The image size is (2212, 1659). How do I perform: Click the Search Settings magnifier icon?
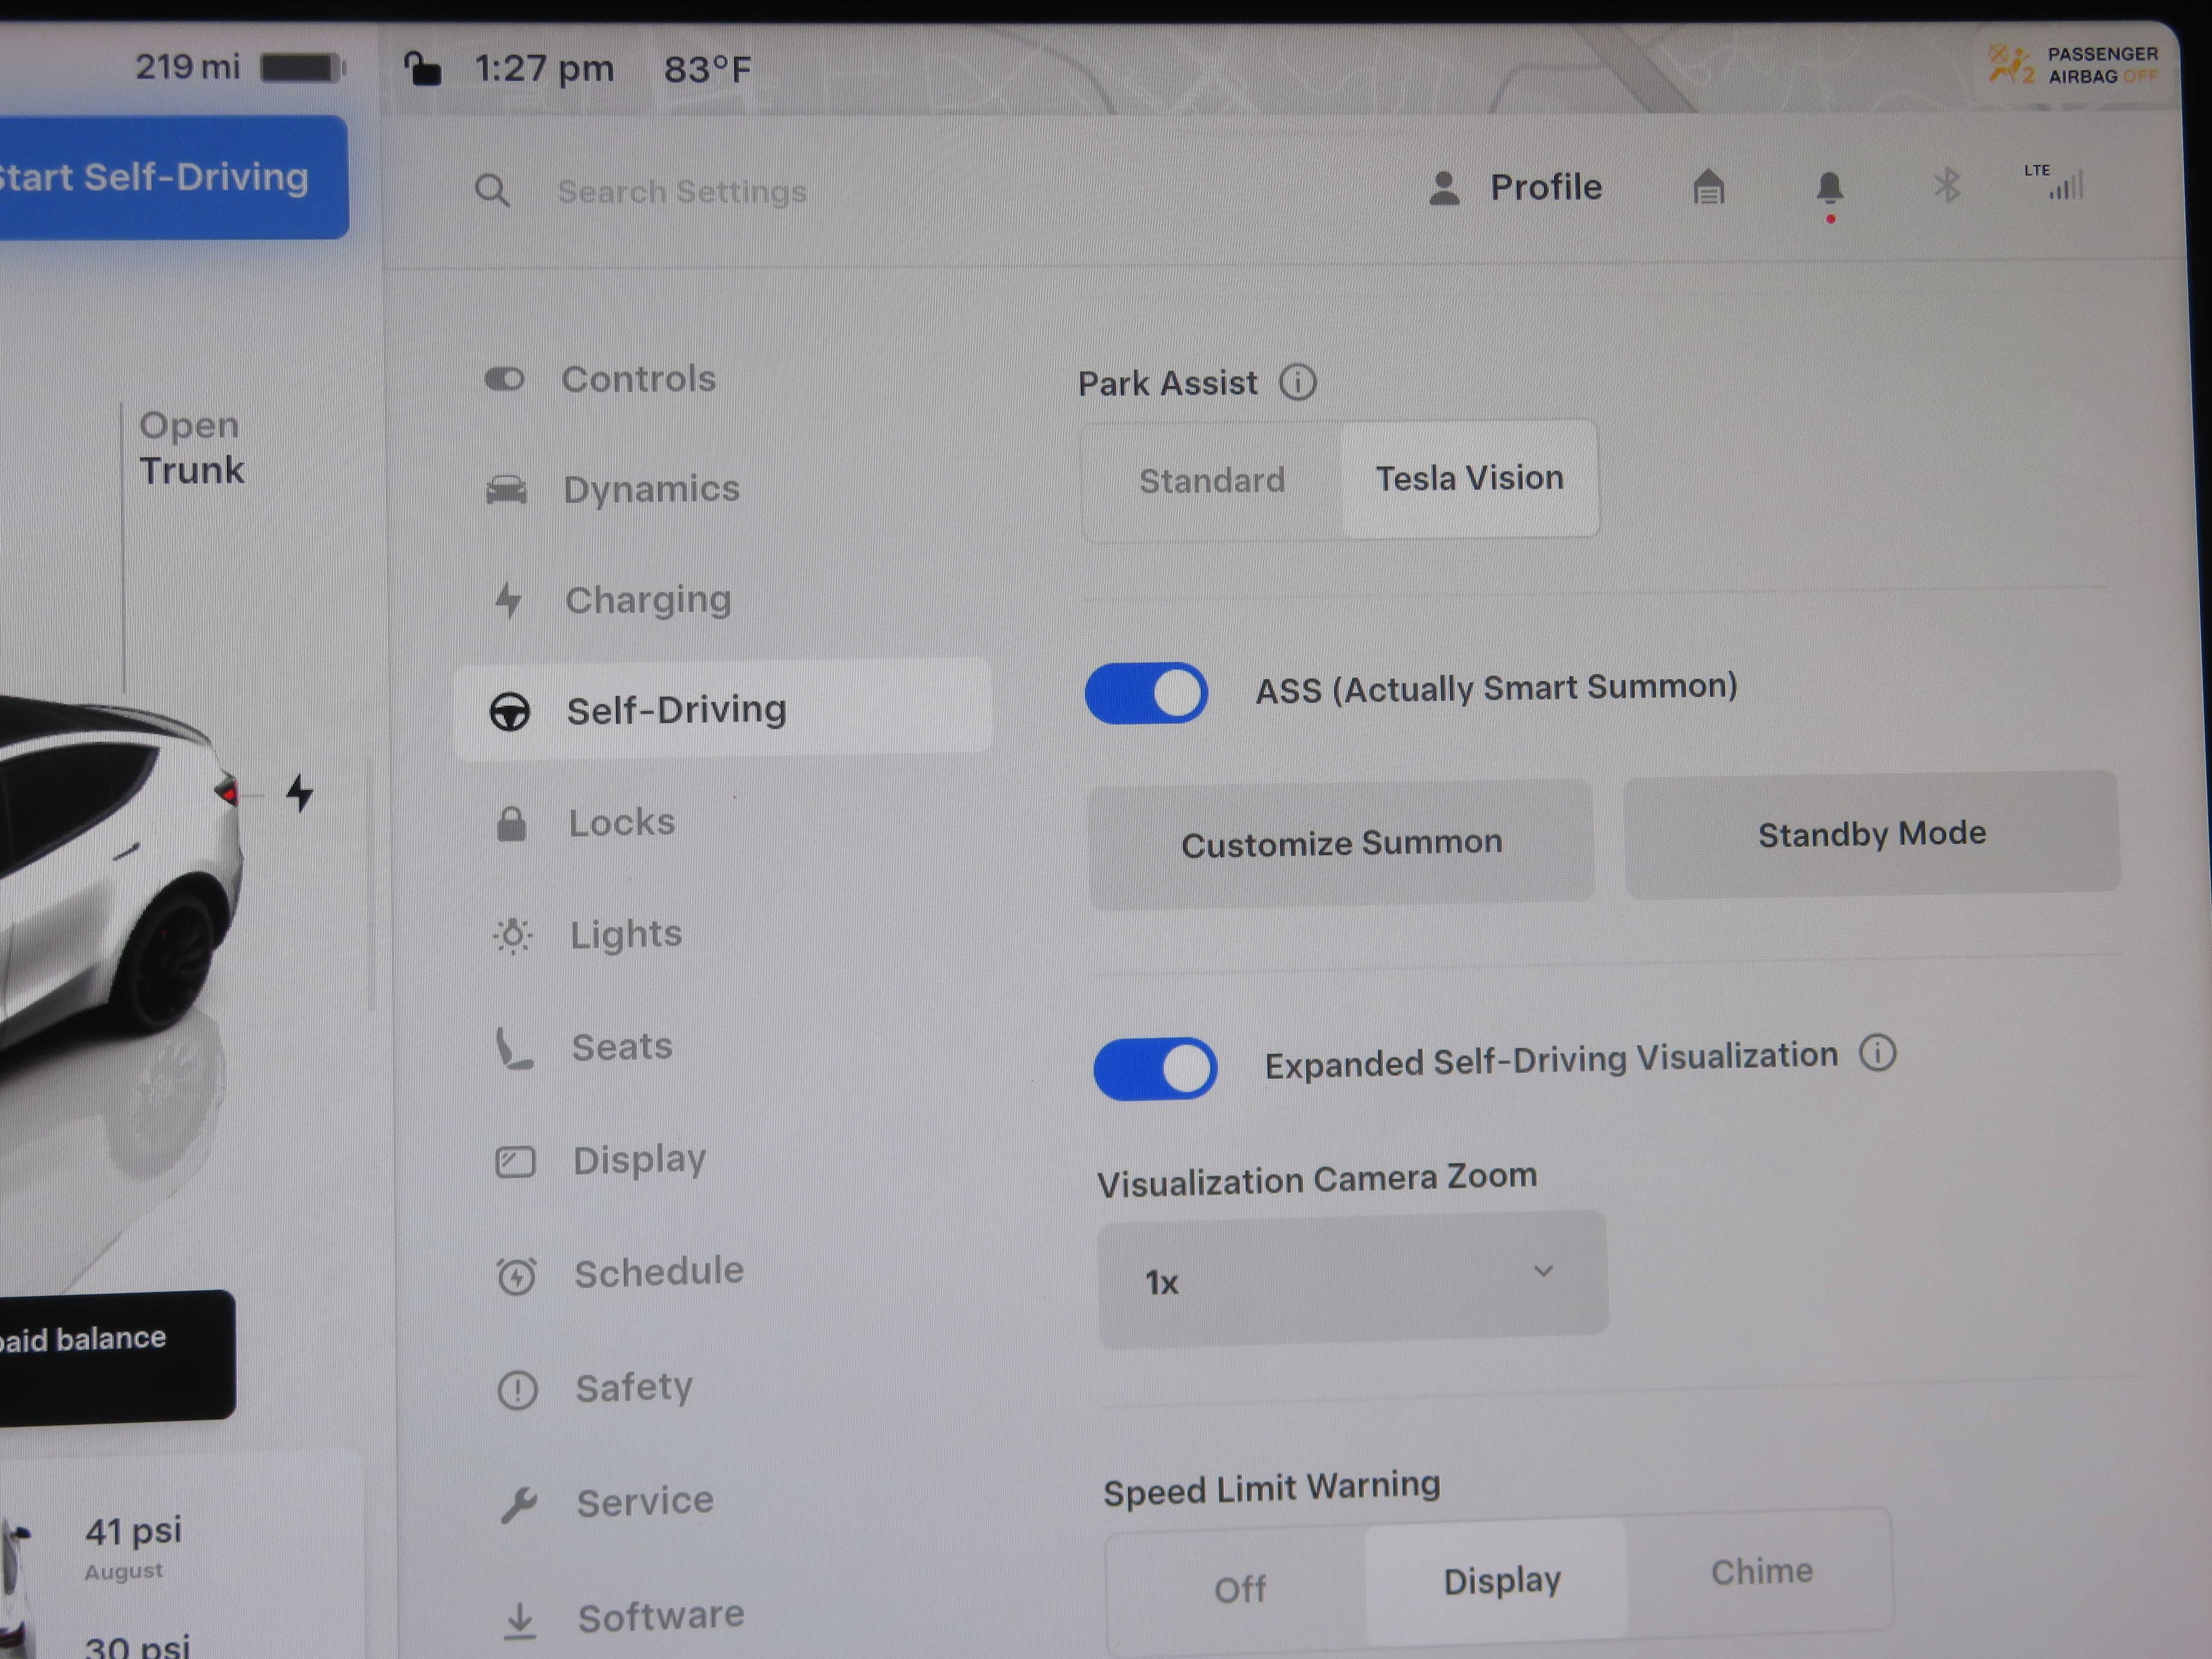pyautogui.click(x=492, y=190)
